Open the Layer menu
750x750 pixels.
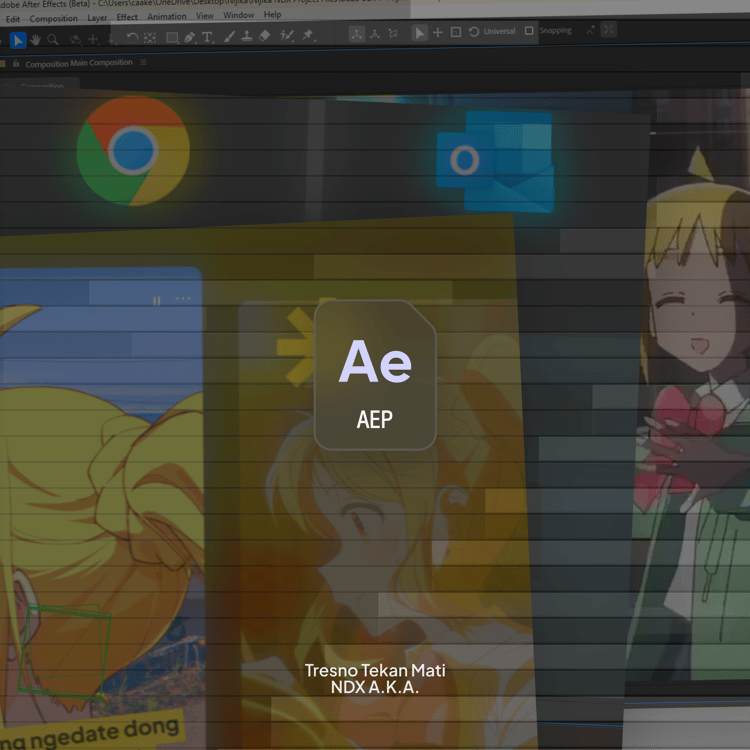point(97,18)
